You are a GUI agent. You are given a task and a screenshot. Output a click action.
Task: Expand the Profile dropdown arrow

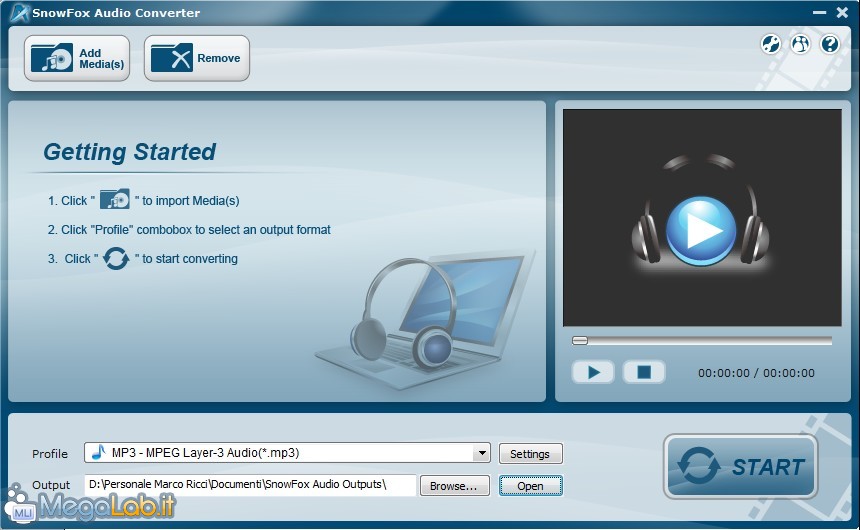[x=482, y=453]
